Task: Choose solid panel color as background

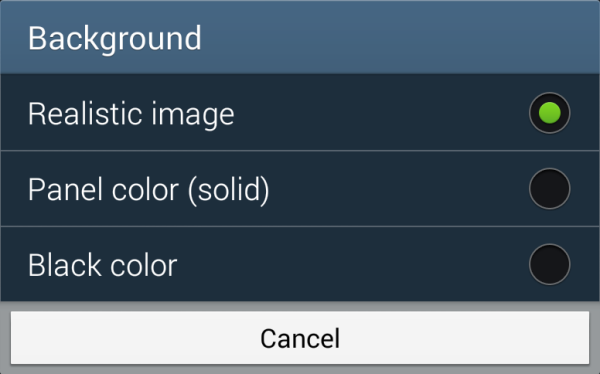Action: (x=300, y=189)
